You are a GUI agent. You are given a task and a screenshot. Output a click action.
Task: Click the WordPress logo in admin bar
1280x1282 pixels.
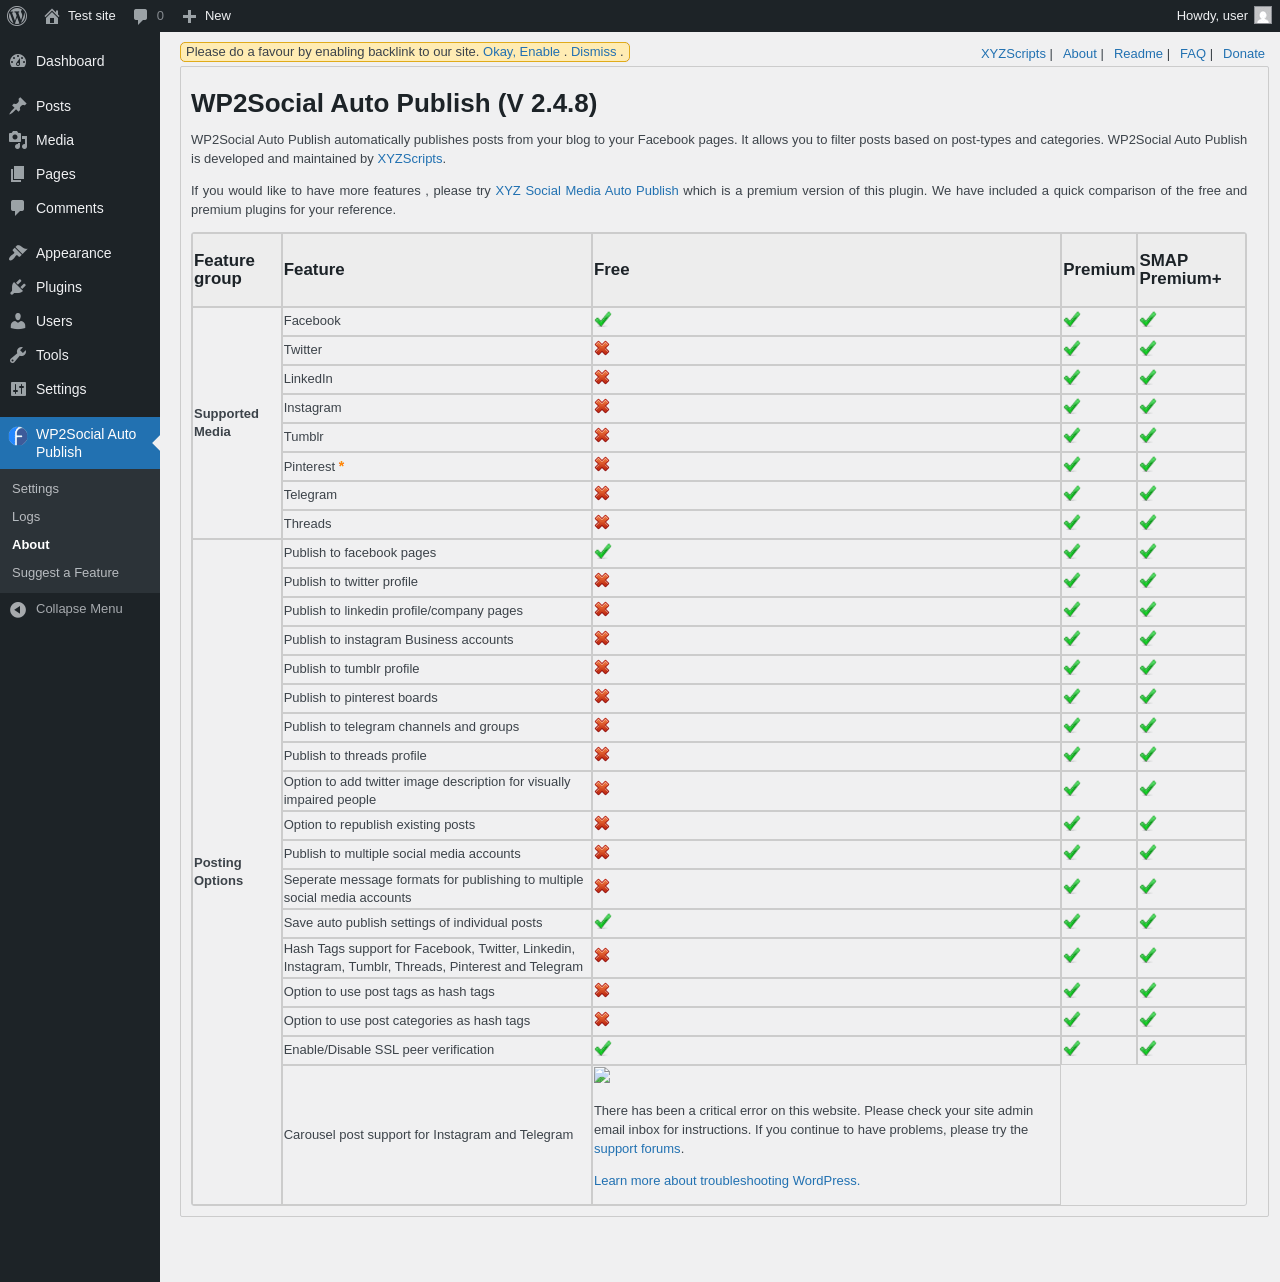[17, 16]
